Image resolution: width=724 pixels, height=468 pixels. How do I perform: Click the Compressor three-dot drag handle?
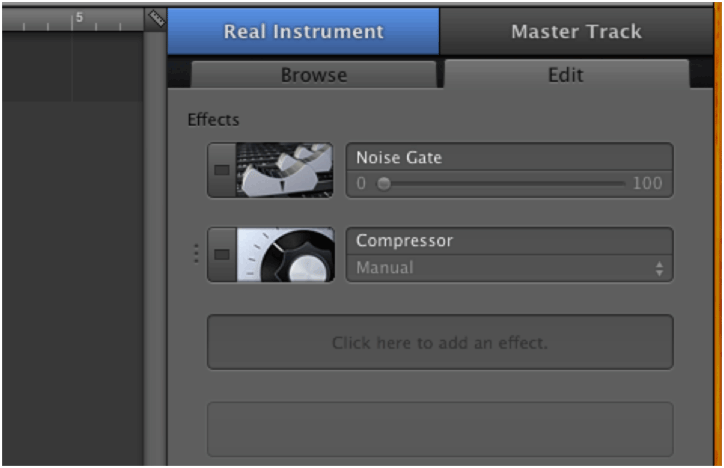pyautogui.click(x=196, y=254)
